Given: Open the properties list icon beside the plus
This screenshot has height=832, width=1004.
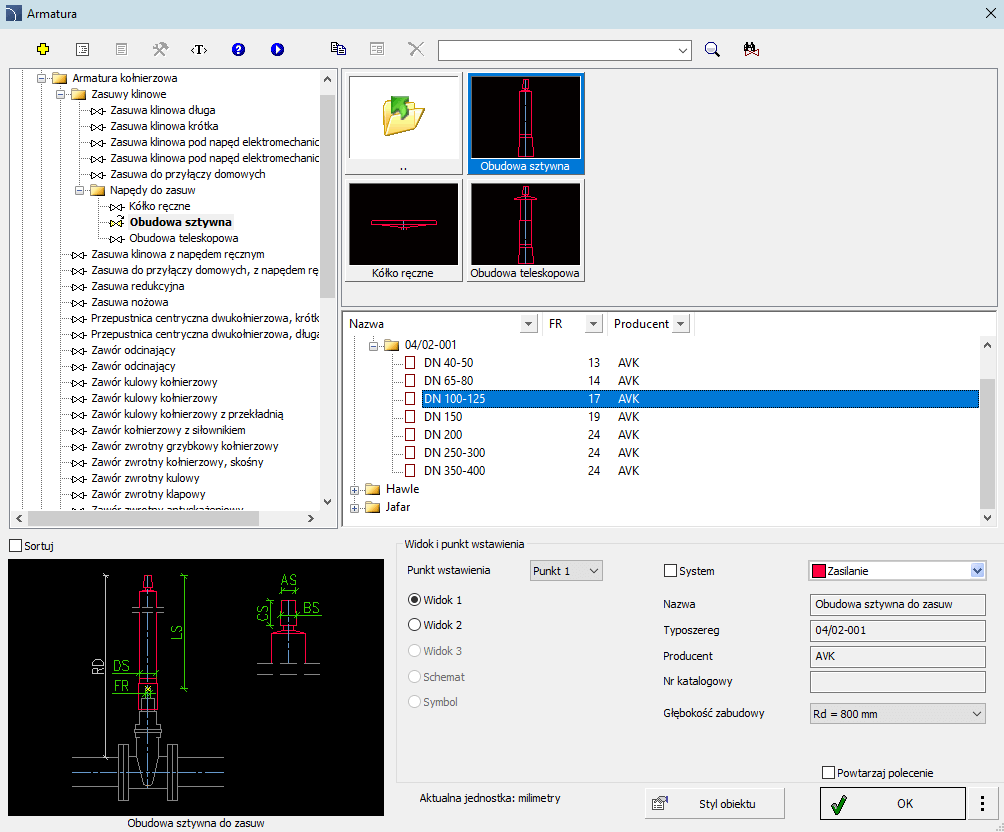Looking at the screenshot, I should (83, 49).
